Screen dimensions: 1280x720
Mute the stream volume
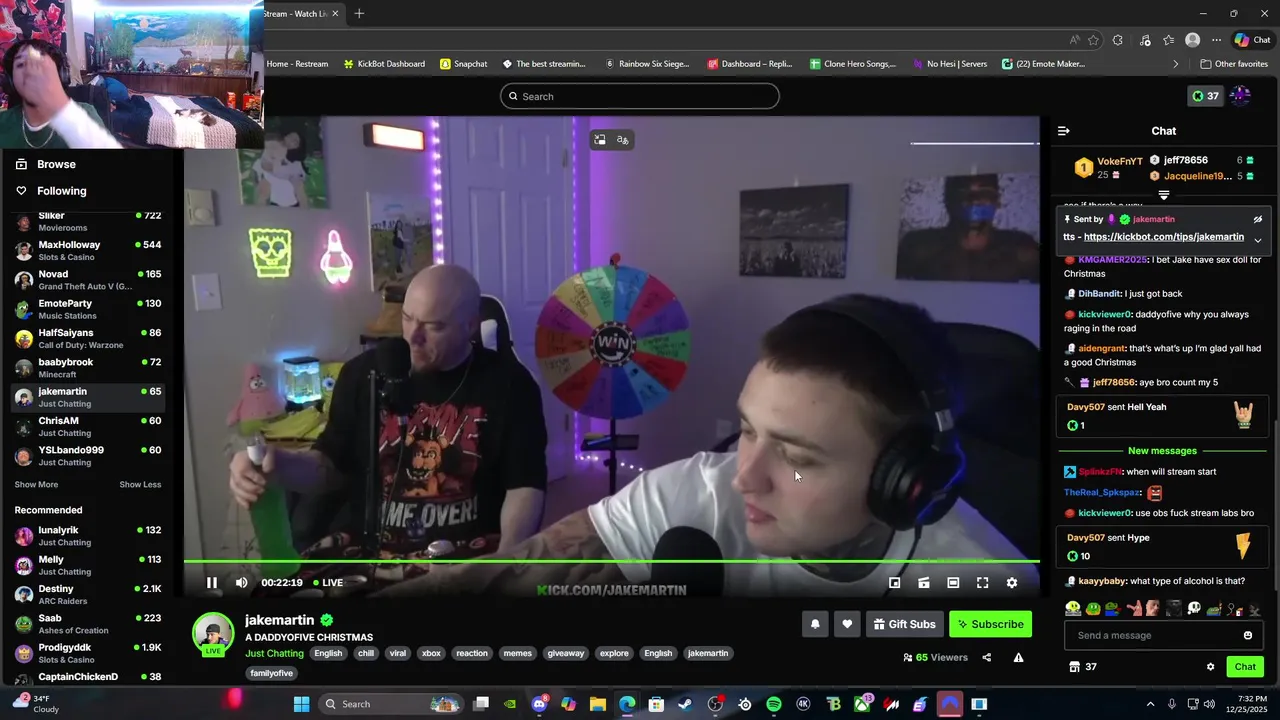click(x=241, y=583)
